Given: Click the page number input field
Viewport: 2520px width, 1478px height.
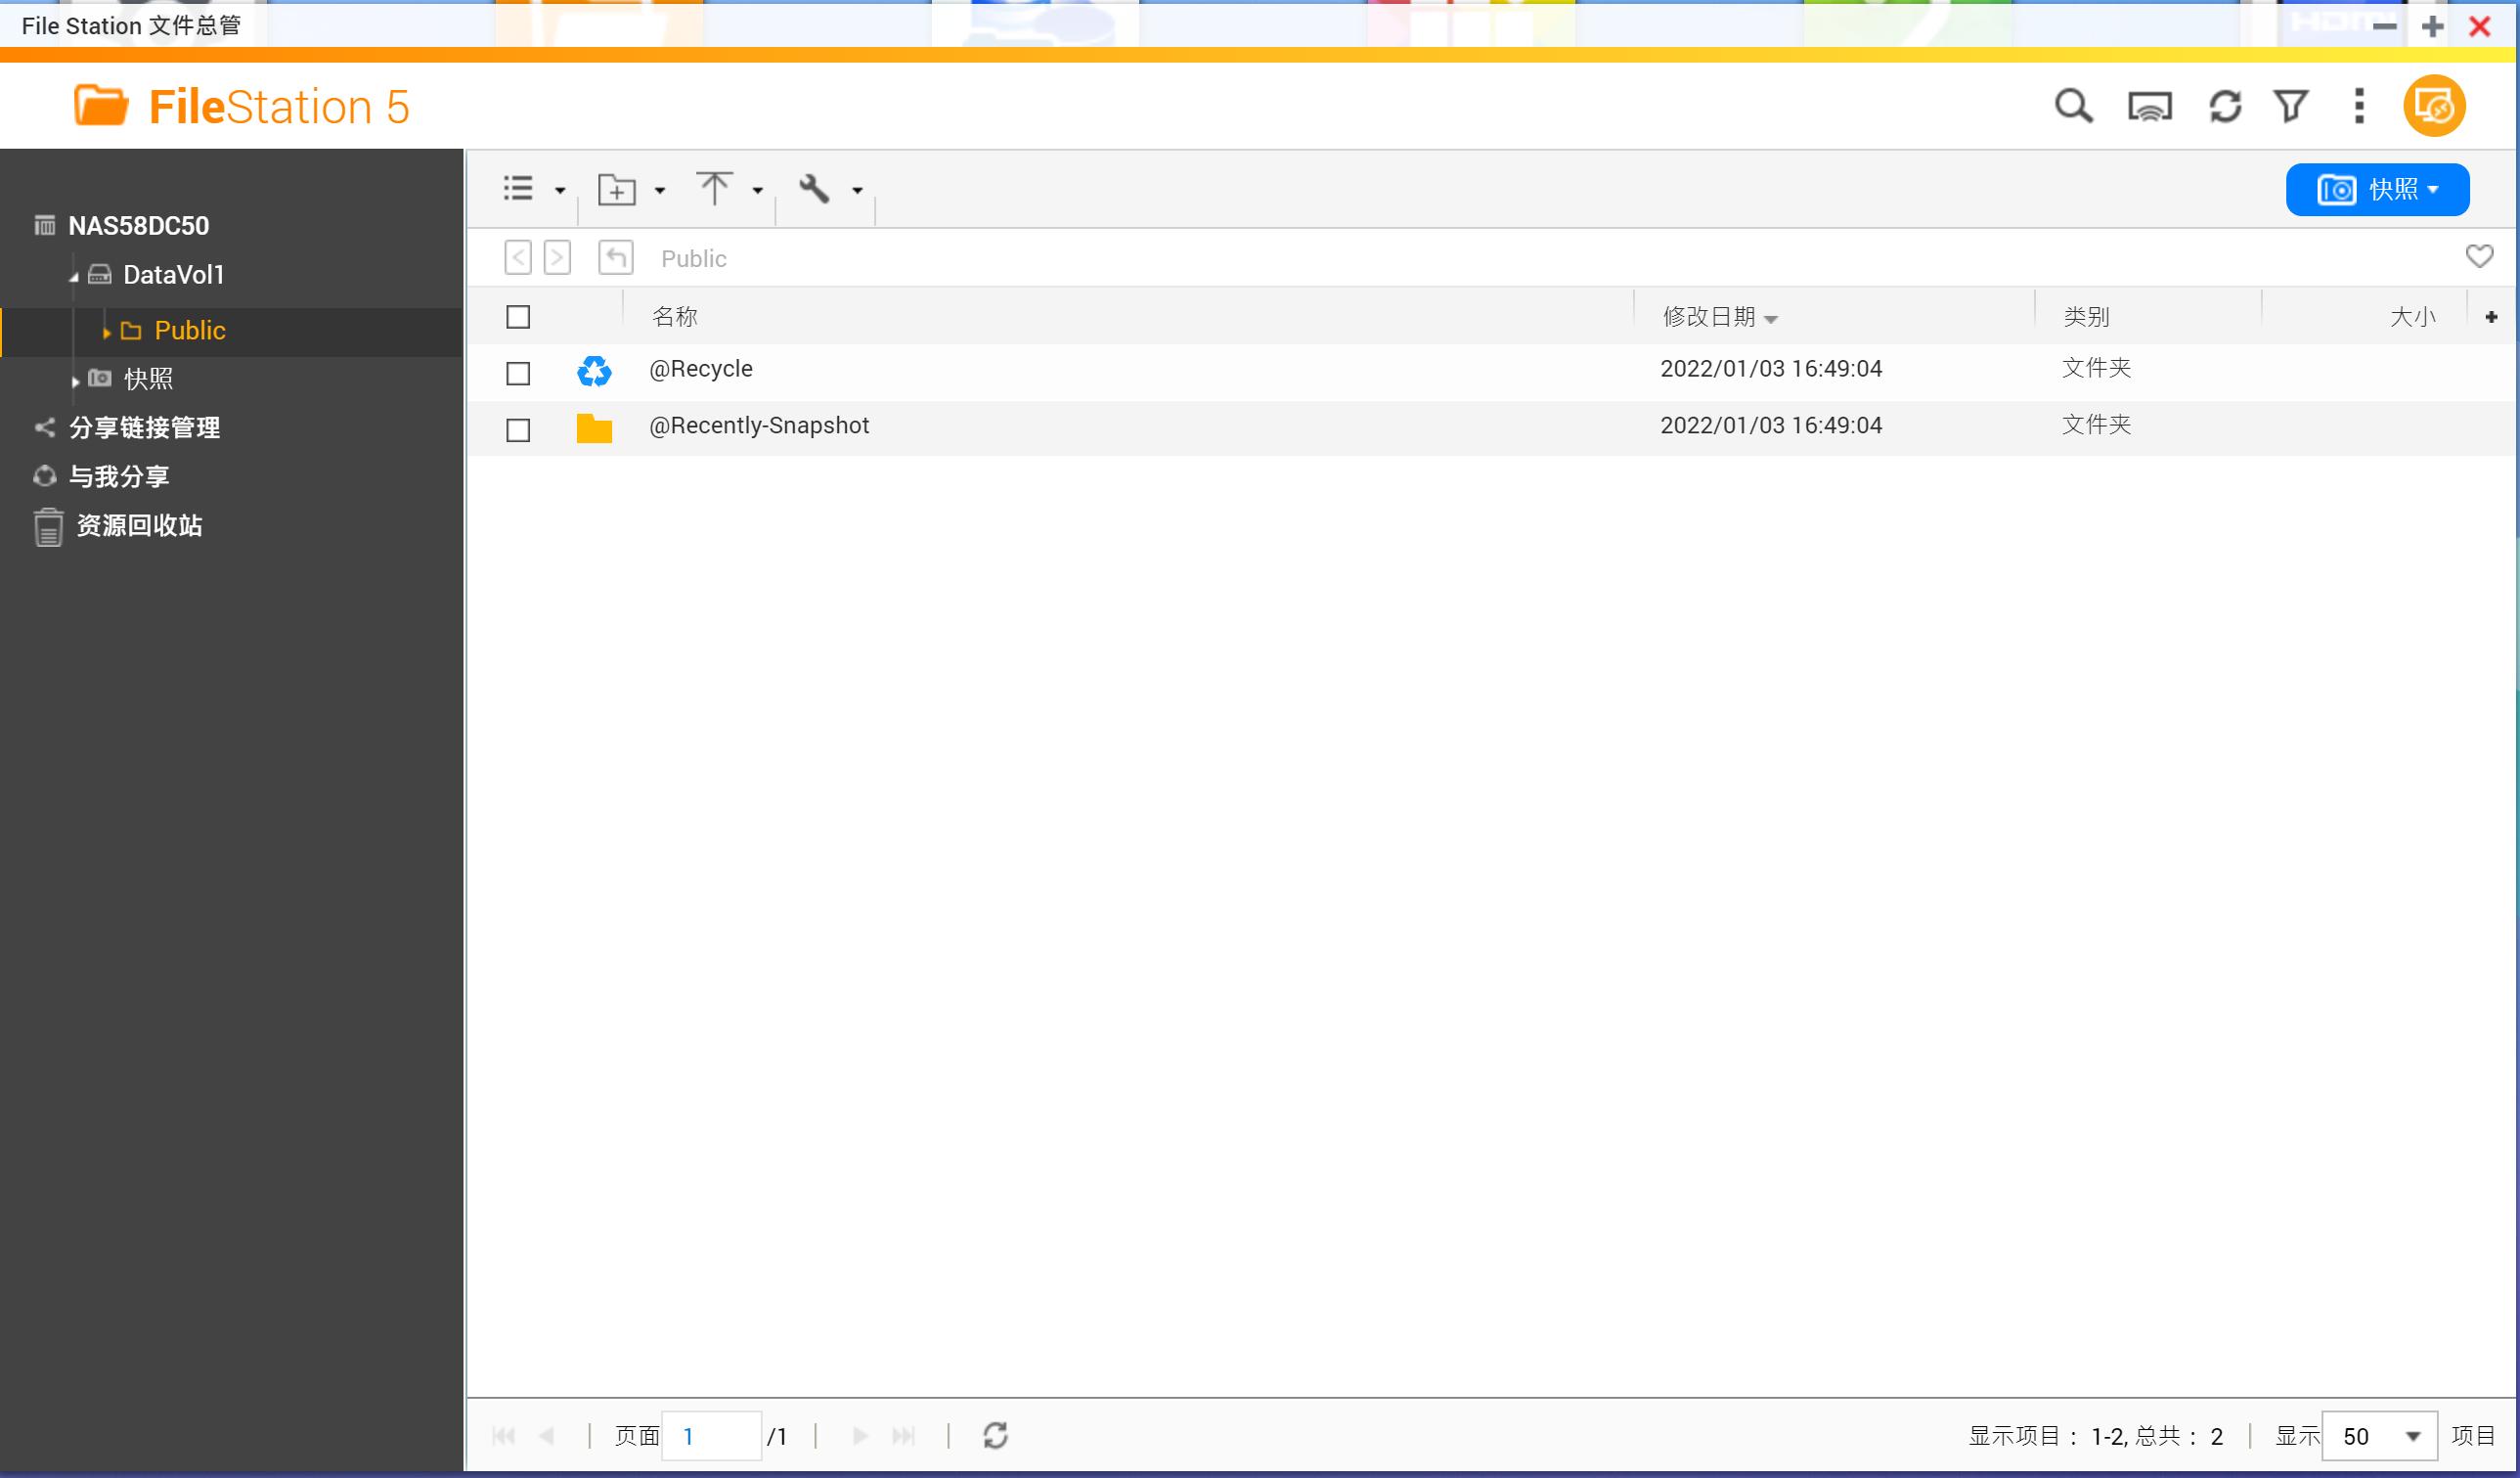Looking at the screenshot, I should (x=711, y=1436).
